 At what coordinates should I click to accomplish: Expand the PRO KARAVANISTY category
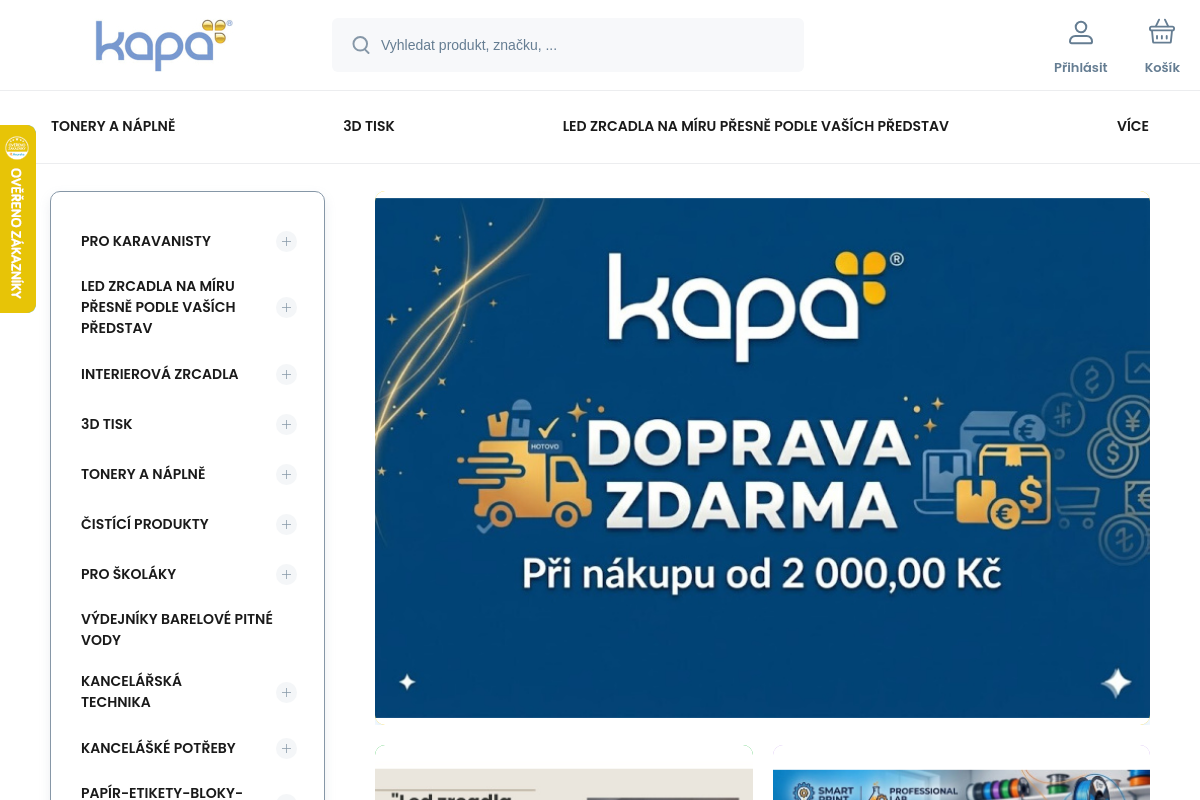[x=286, y=241]
